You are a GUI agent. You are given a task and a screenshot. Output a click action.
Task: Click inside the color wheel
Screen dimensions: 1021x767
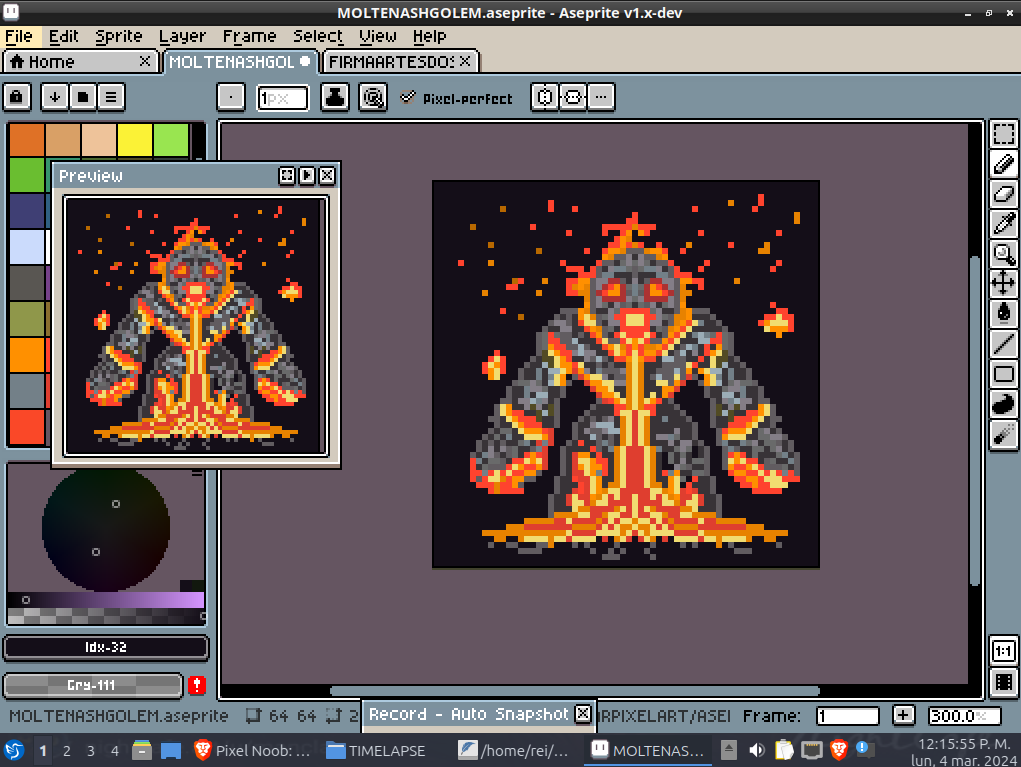pos(105,530)
